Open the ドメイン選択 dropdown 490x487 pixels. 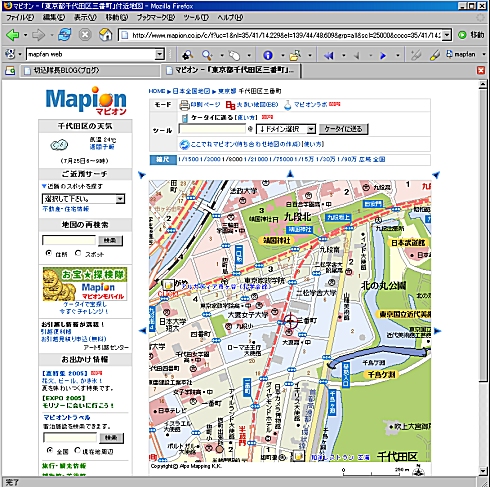click(286, 129)
